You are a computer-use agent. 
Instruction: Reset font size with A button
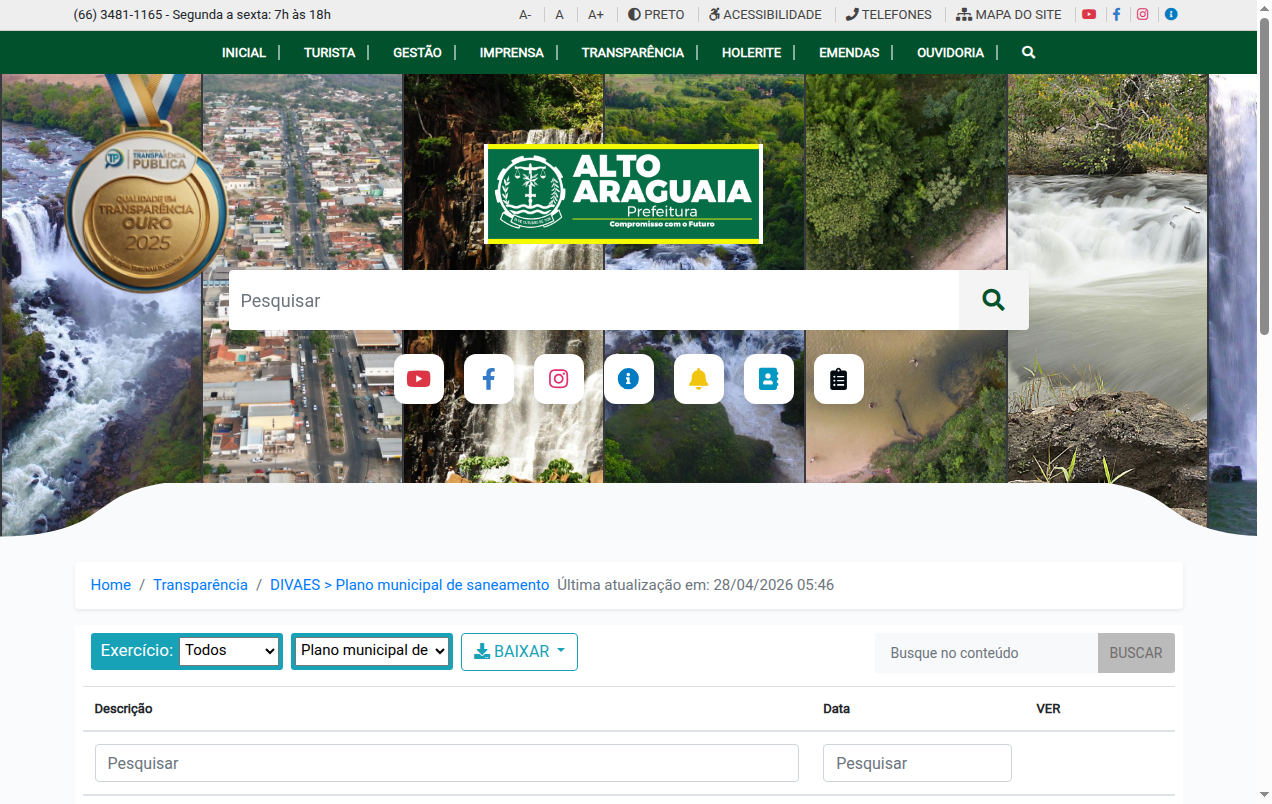point(560,15)
